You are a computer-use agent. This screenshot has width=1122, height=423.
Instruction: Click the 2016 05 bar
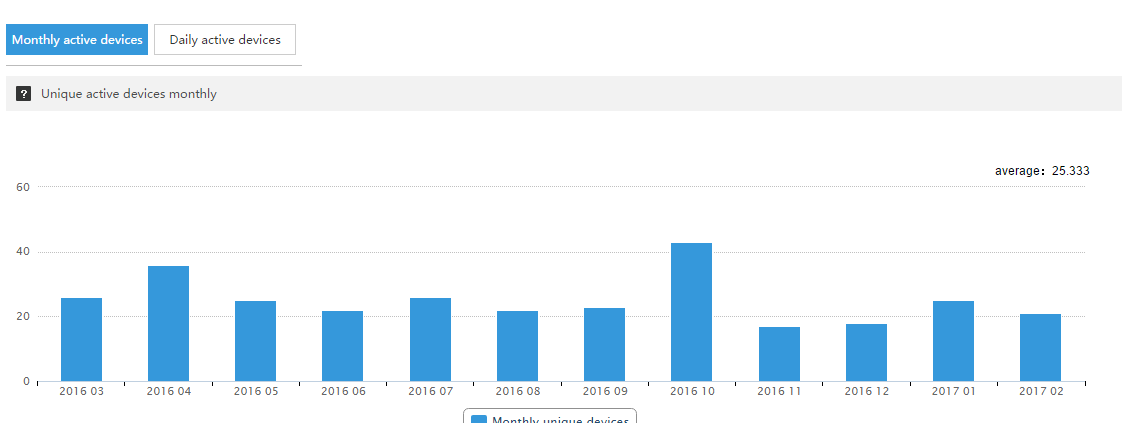pyautogui.click(x=255, y=341)
